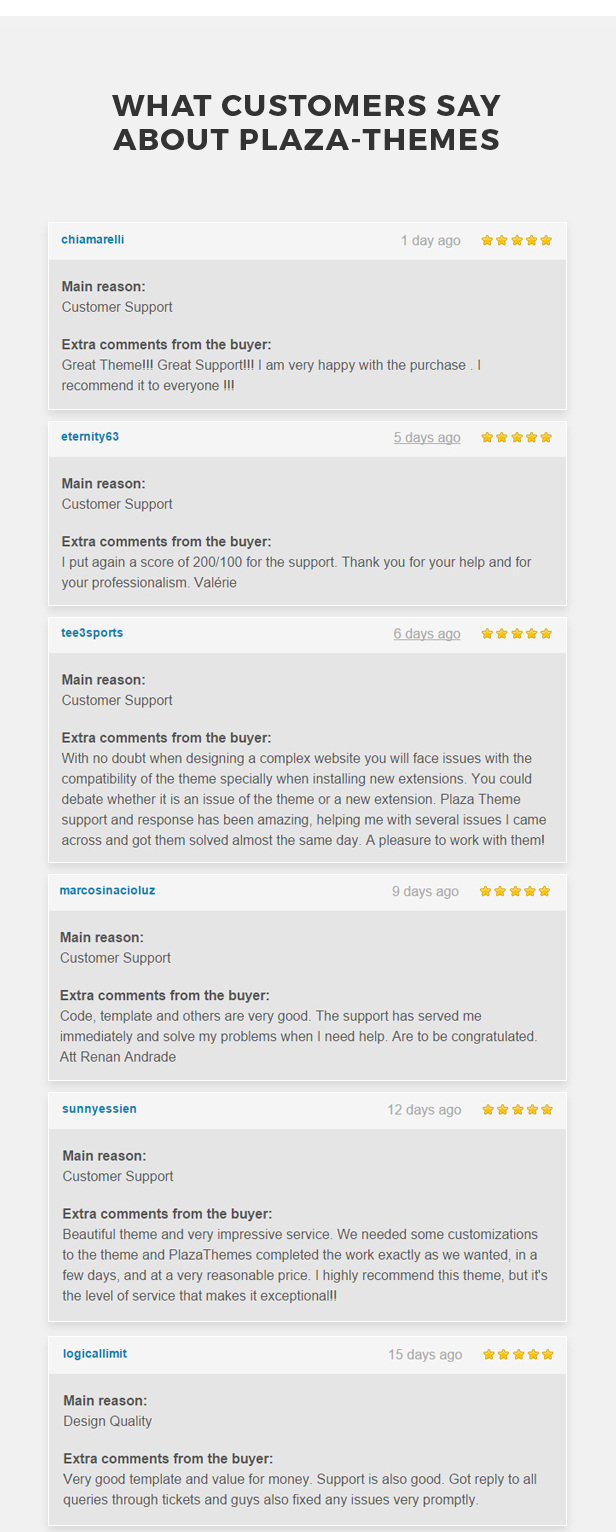Image resolution: width=616 pixels, height=1532 pixels.
Task: Click the star rating on chiamarelli's review
Action: coord(517,240)
